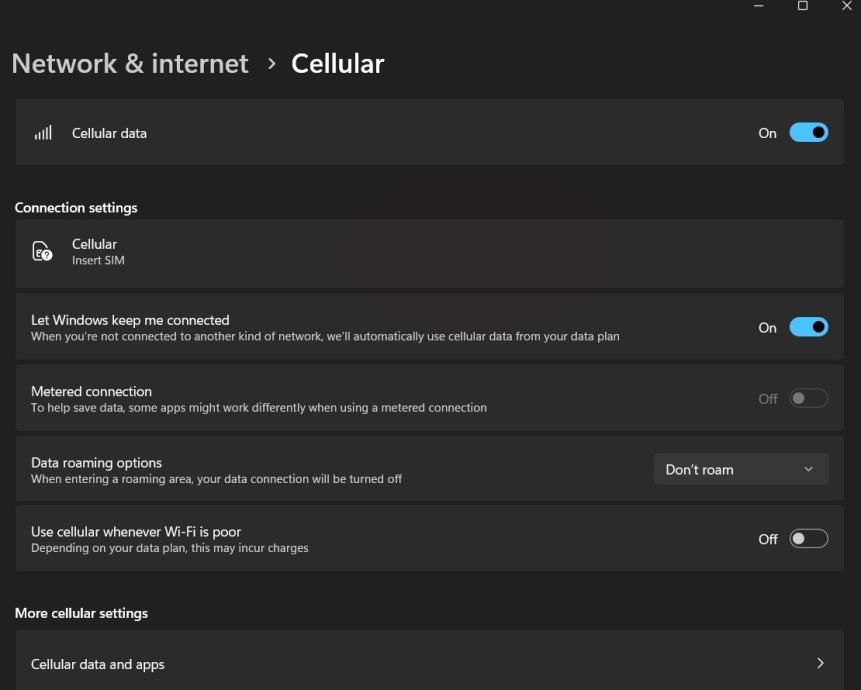Click the More cellular settings heading
The width and height of the screenshot is (861, 690).
tap(81, 613)
